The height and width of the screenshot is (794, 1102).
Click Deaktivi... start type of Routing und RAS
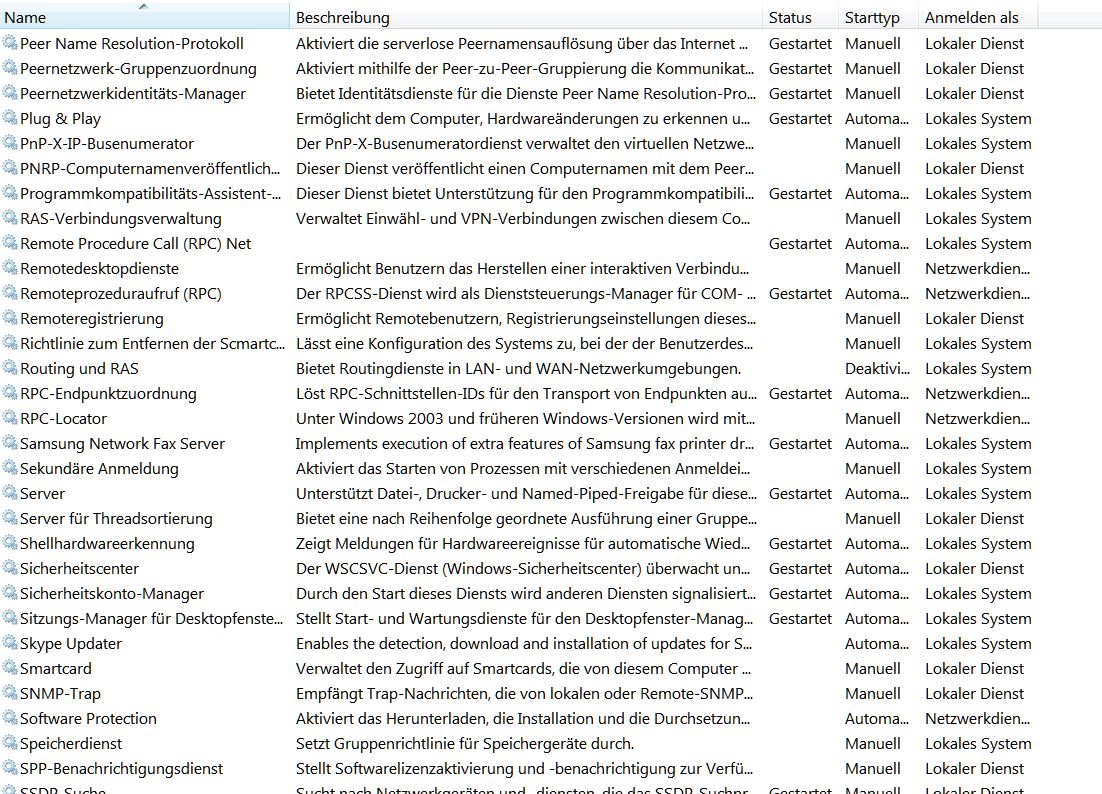877,368
